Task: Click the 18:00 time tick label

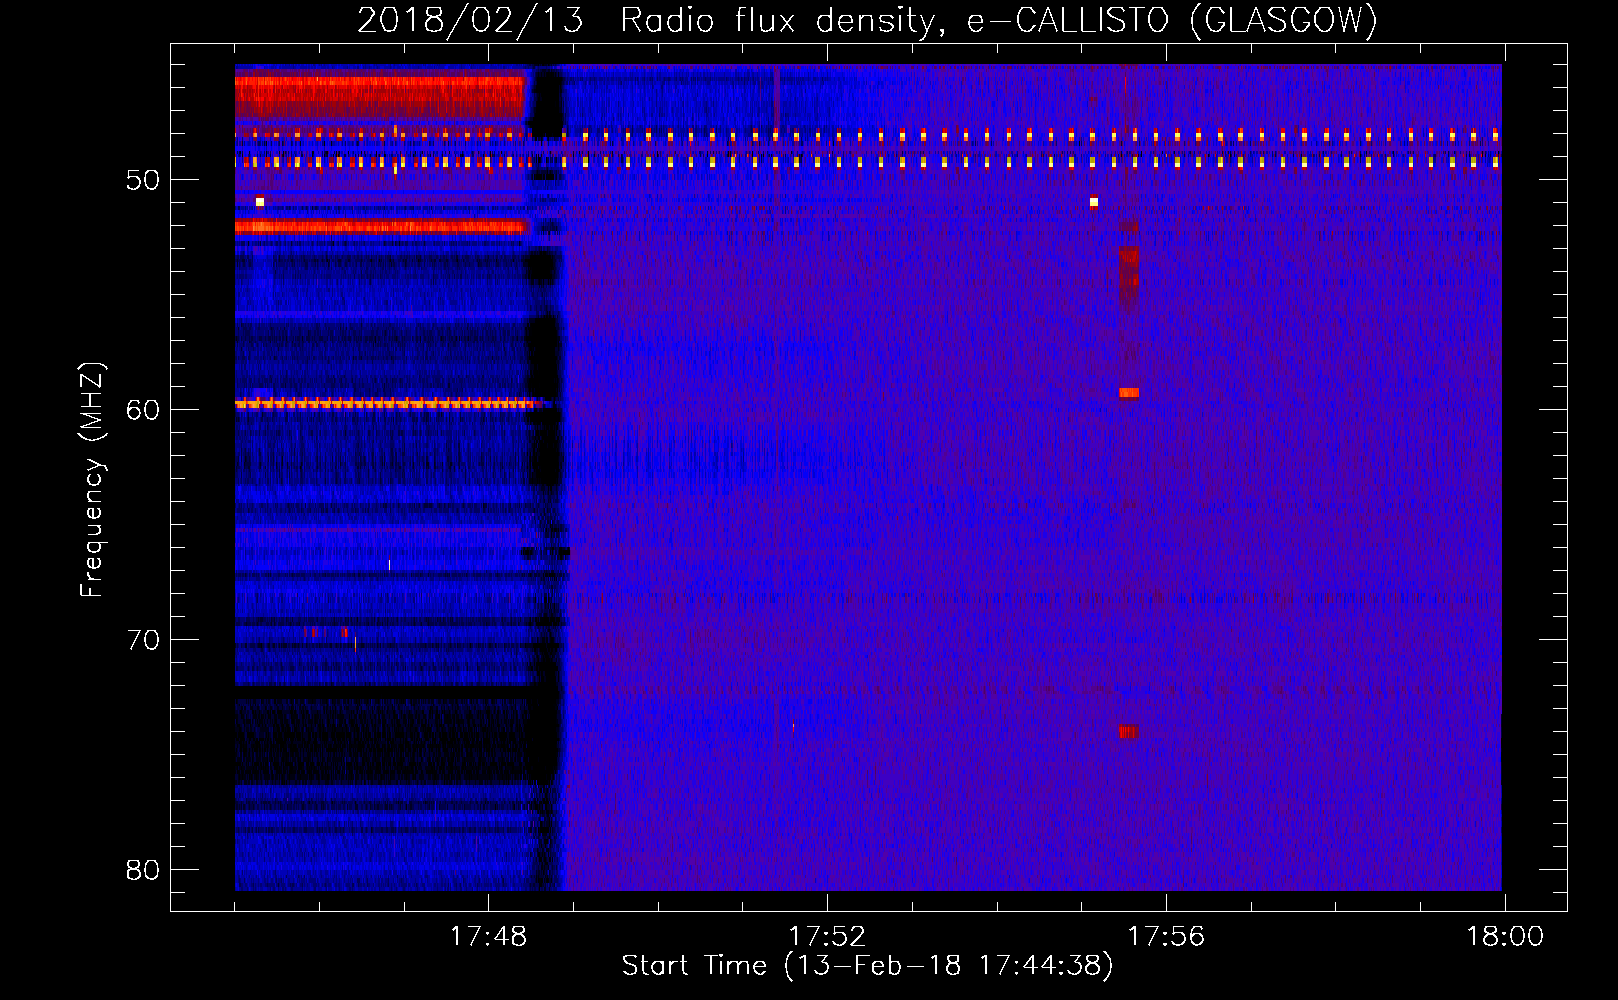Action: (x=1505, y=937)
